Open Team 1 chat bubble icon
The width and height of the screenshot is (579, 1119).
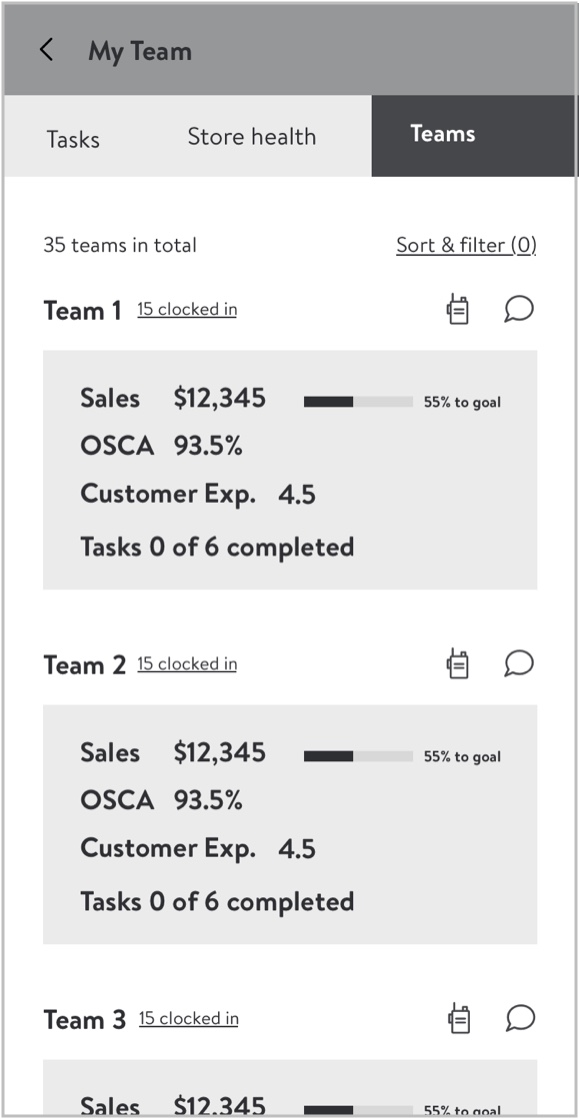pyautogui.click(x=519, y=310)
